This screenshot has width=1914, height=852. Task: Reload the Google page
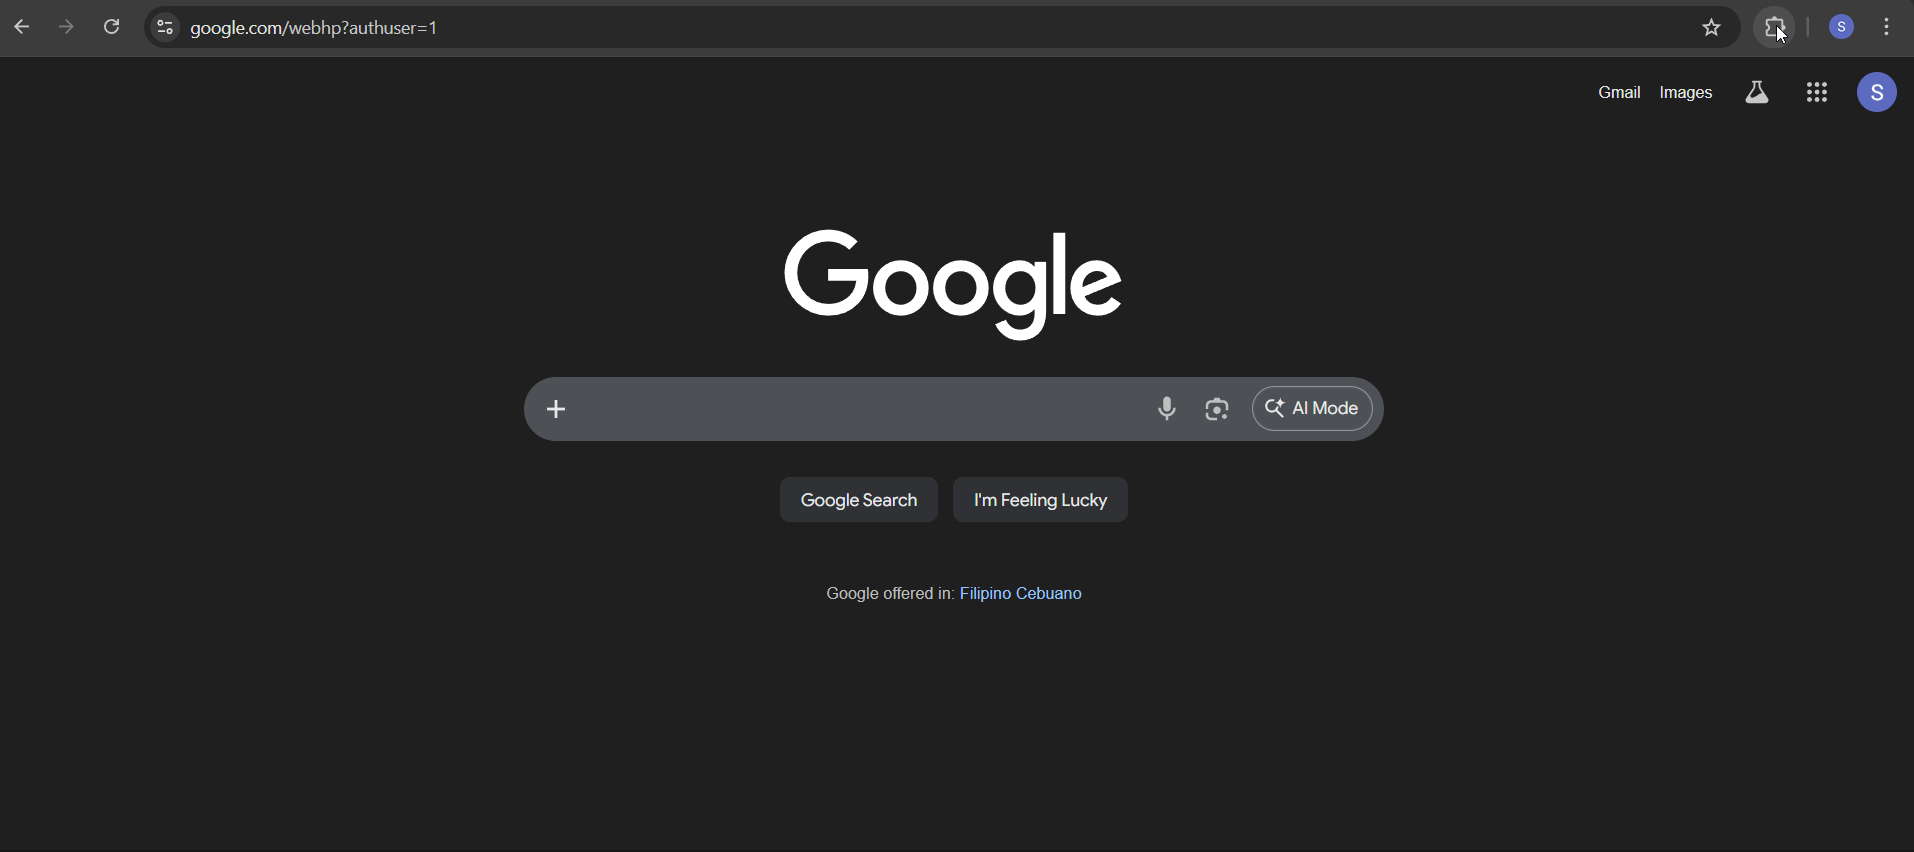click(x=112, y=27)
